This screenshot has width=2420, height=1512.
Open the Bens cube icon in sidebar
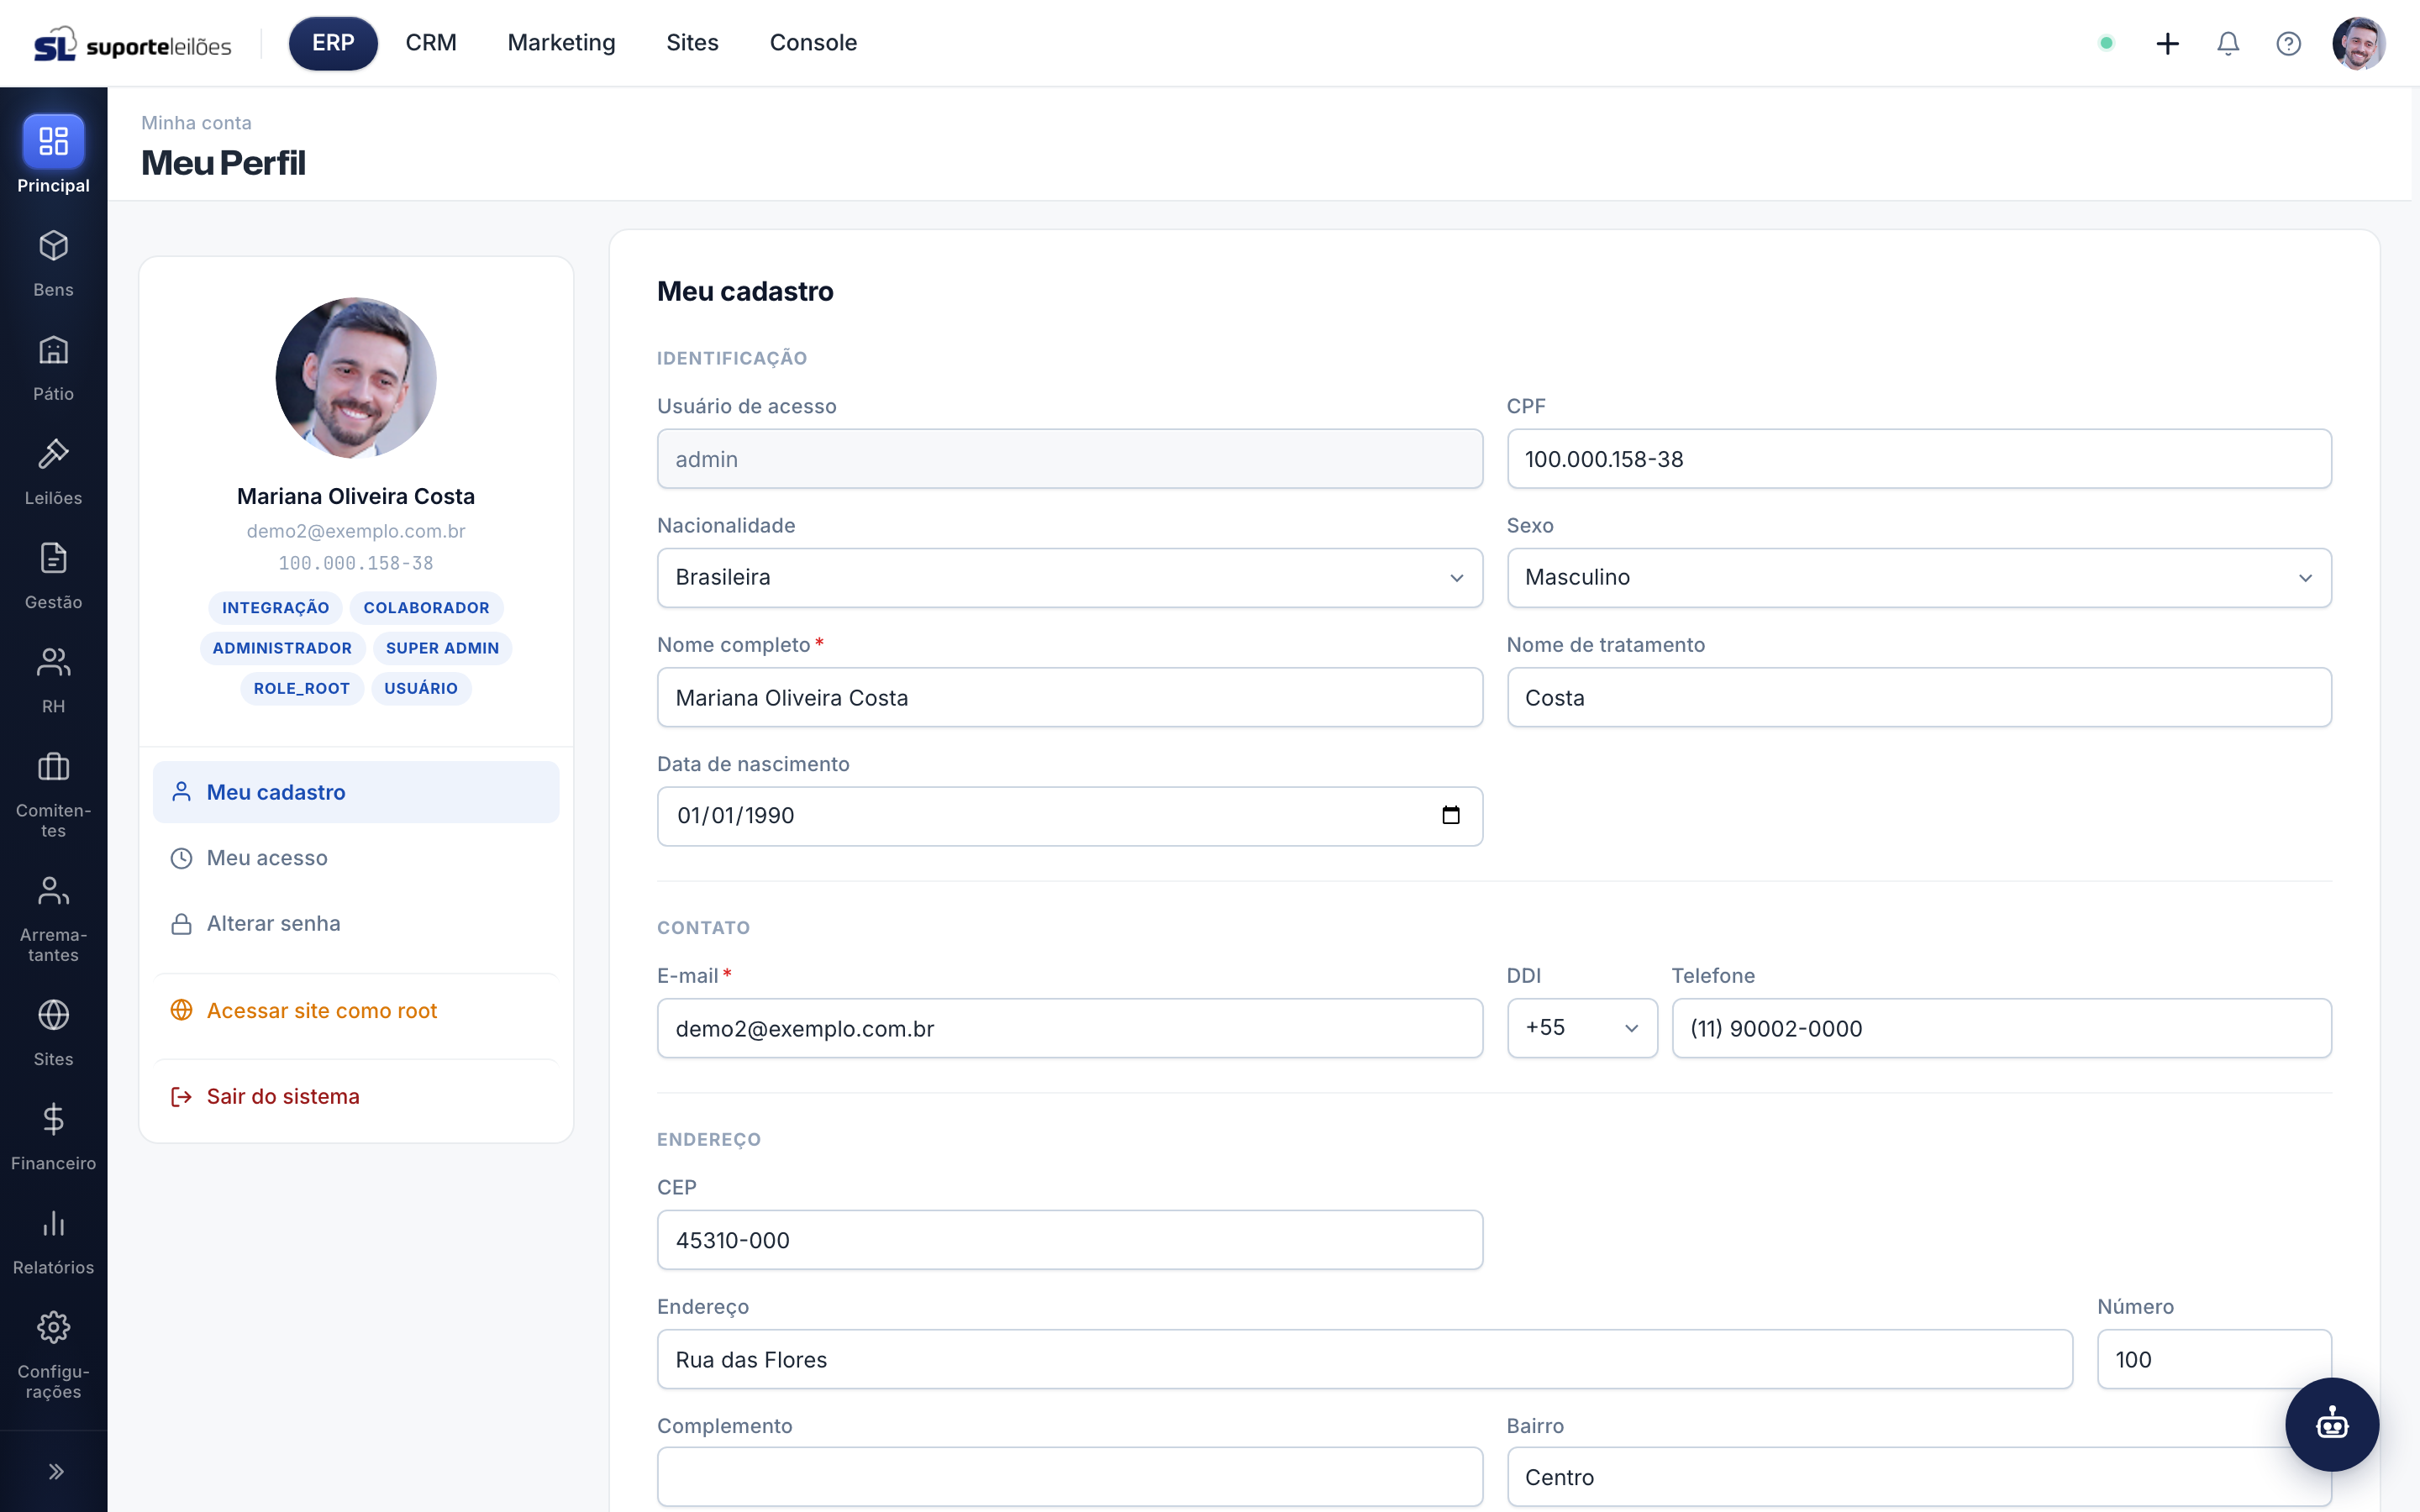(53, 246)
